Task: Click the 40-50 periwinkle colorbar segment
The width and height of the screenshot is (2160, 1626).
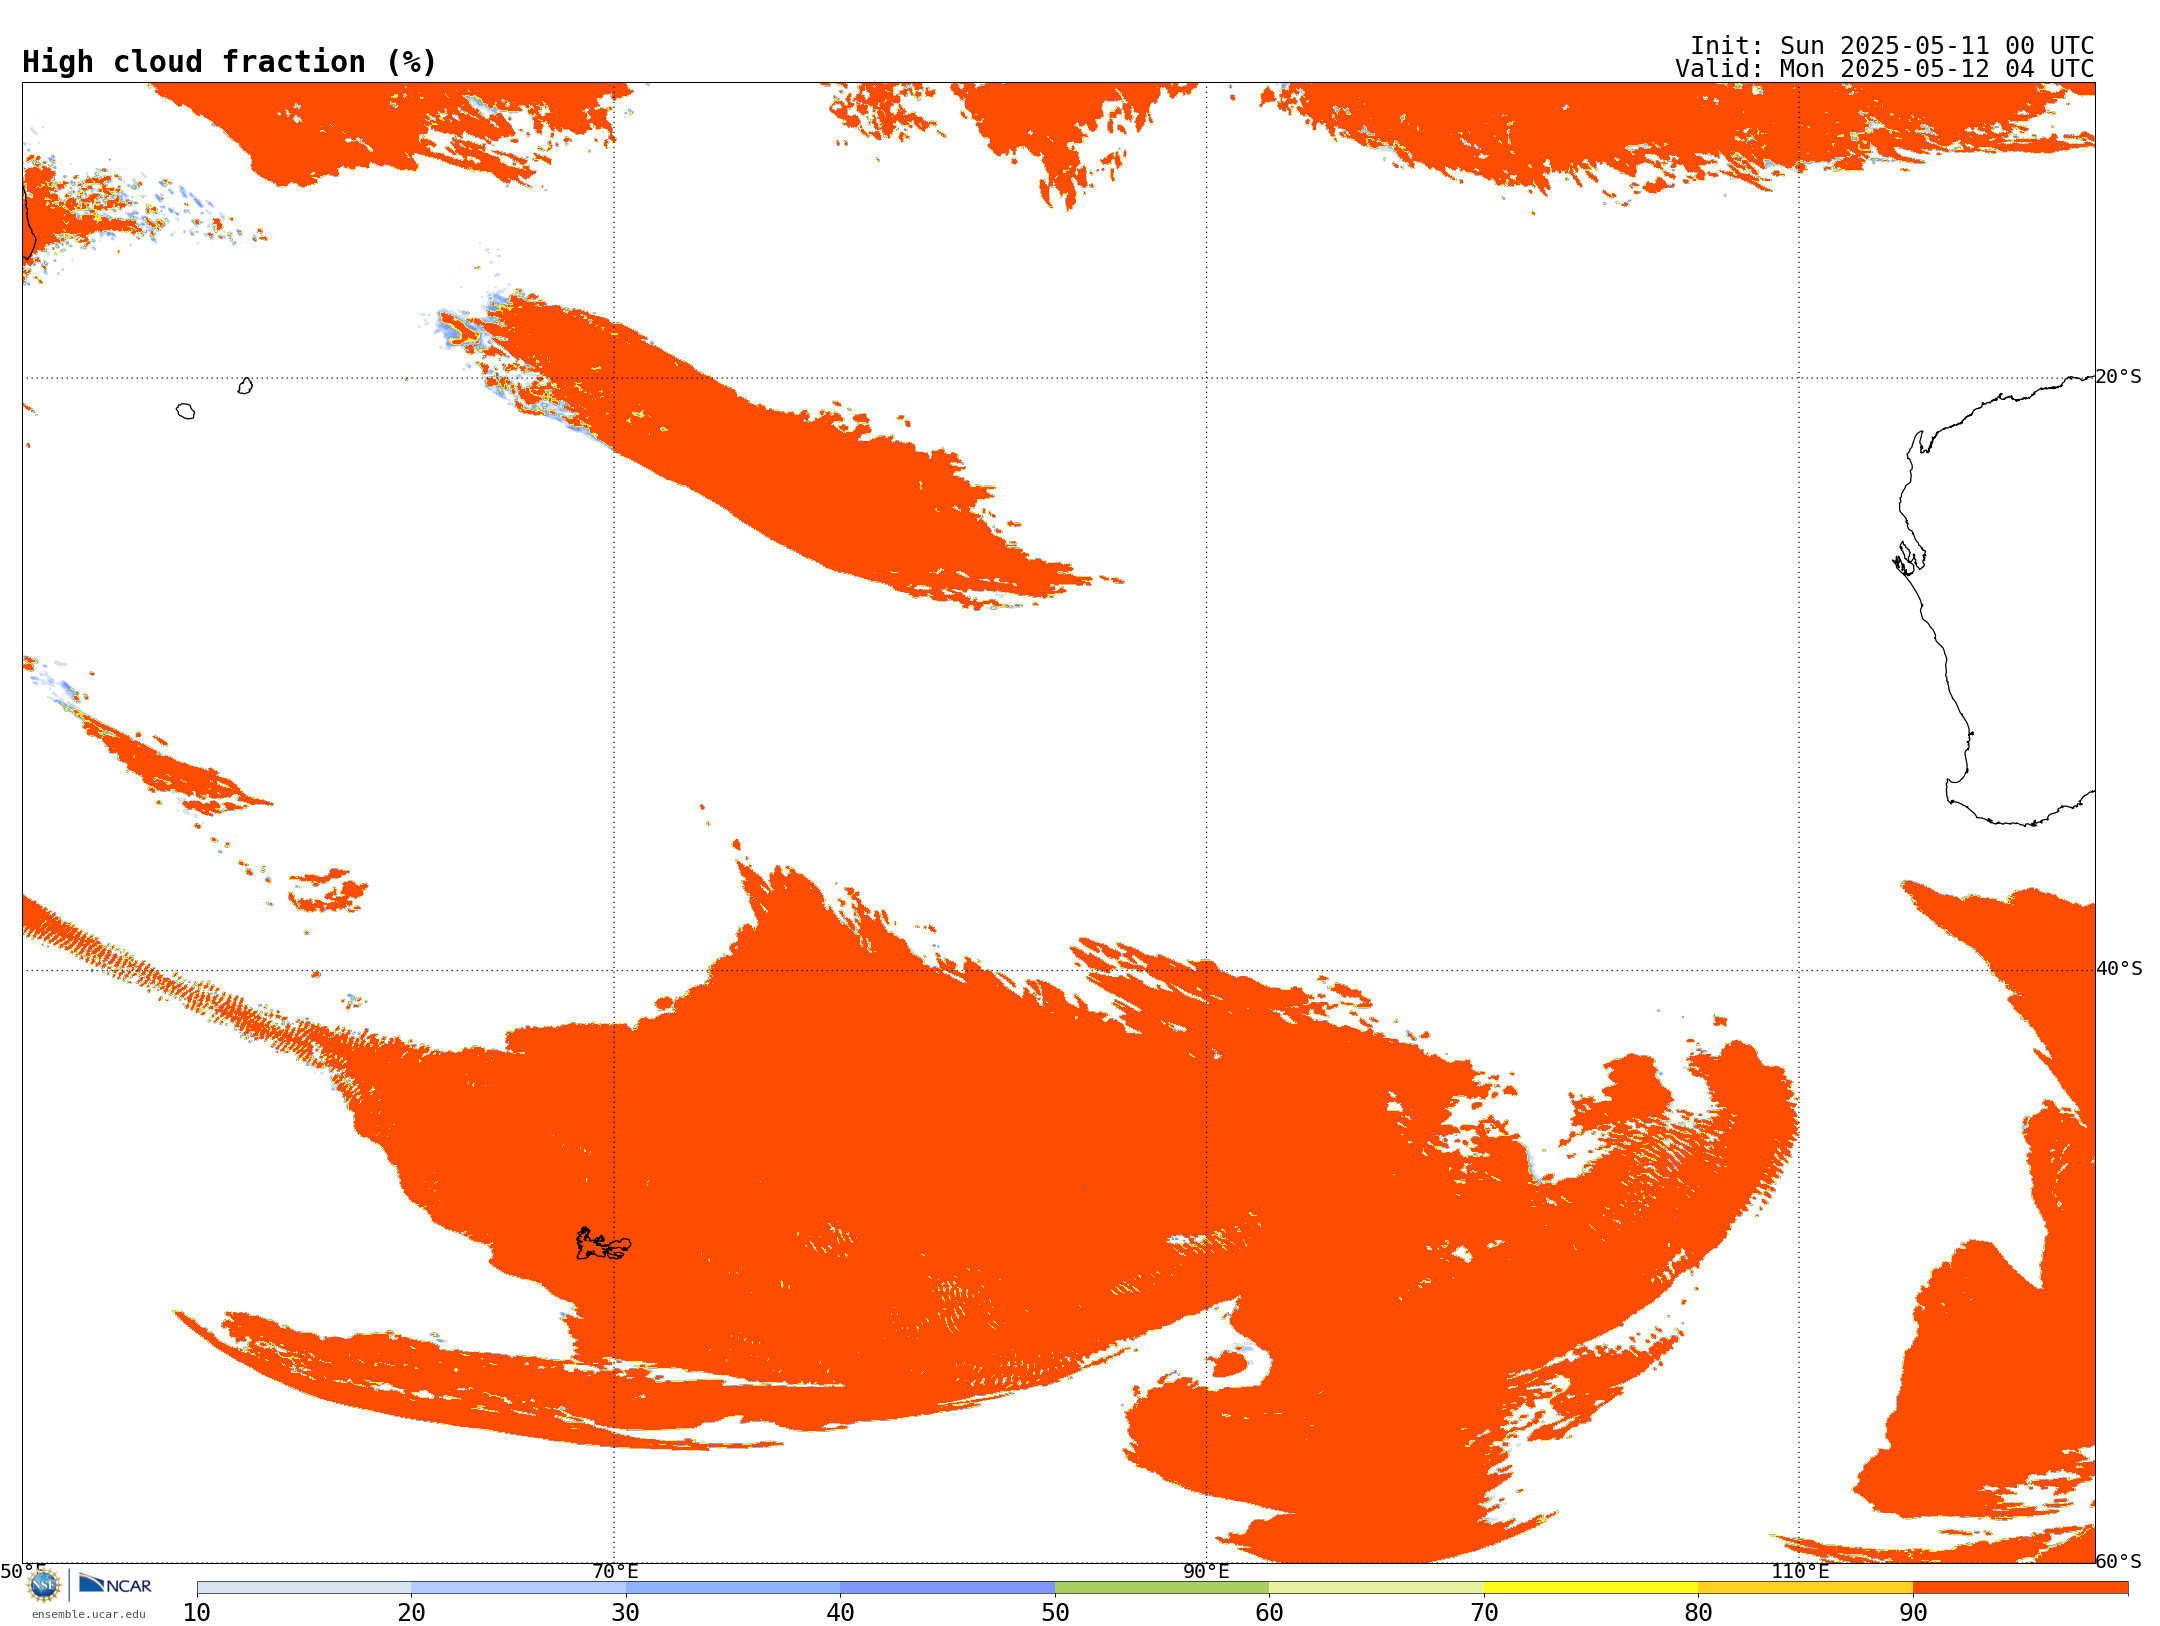Action: click(947, 1588)
